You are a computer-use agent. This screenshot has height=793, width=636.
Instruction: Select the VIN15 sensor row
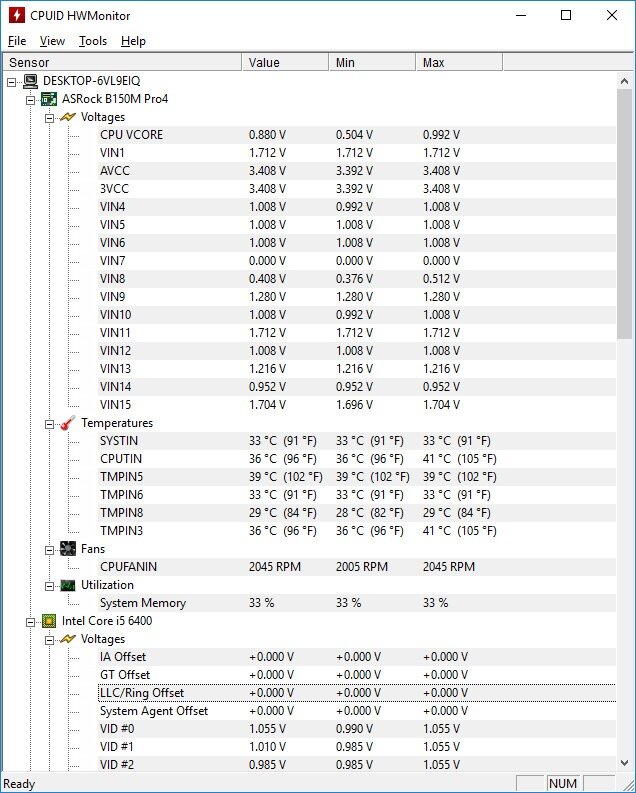point(357,405)
